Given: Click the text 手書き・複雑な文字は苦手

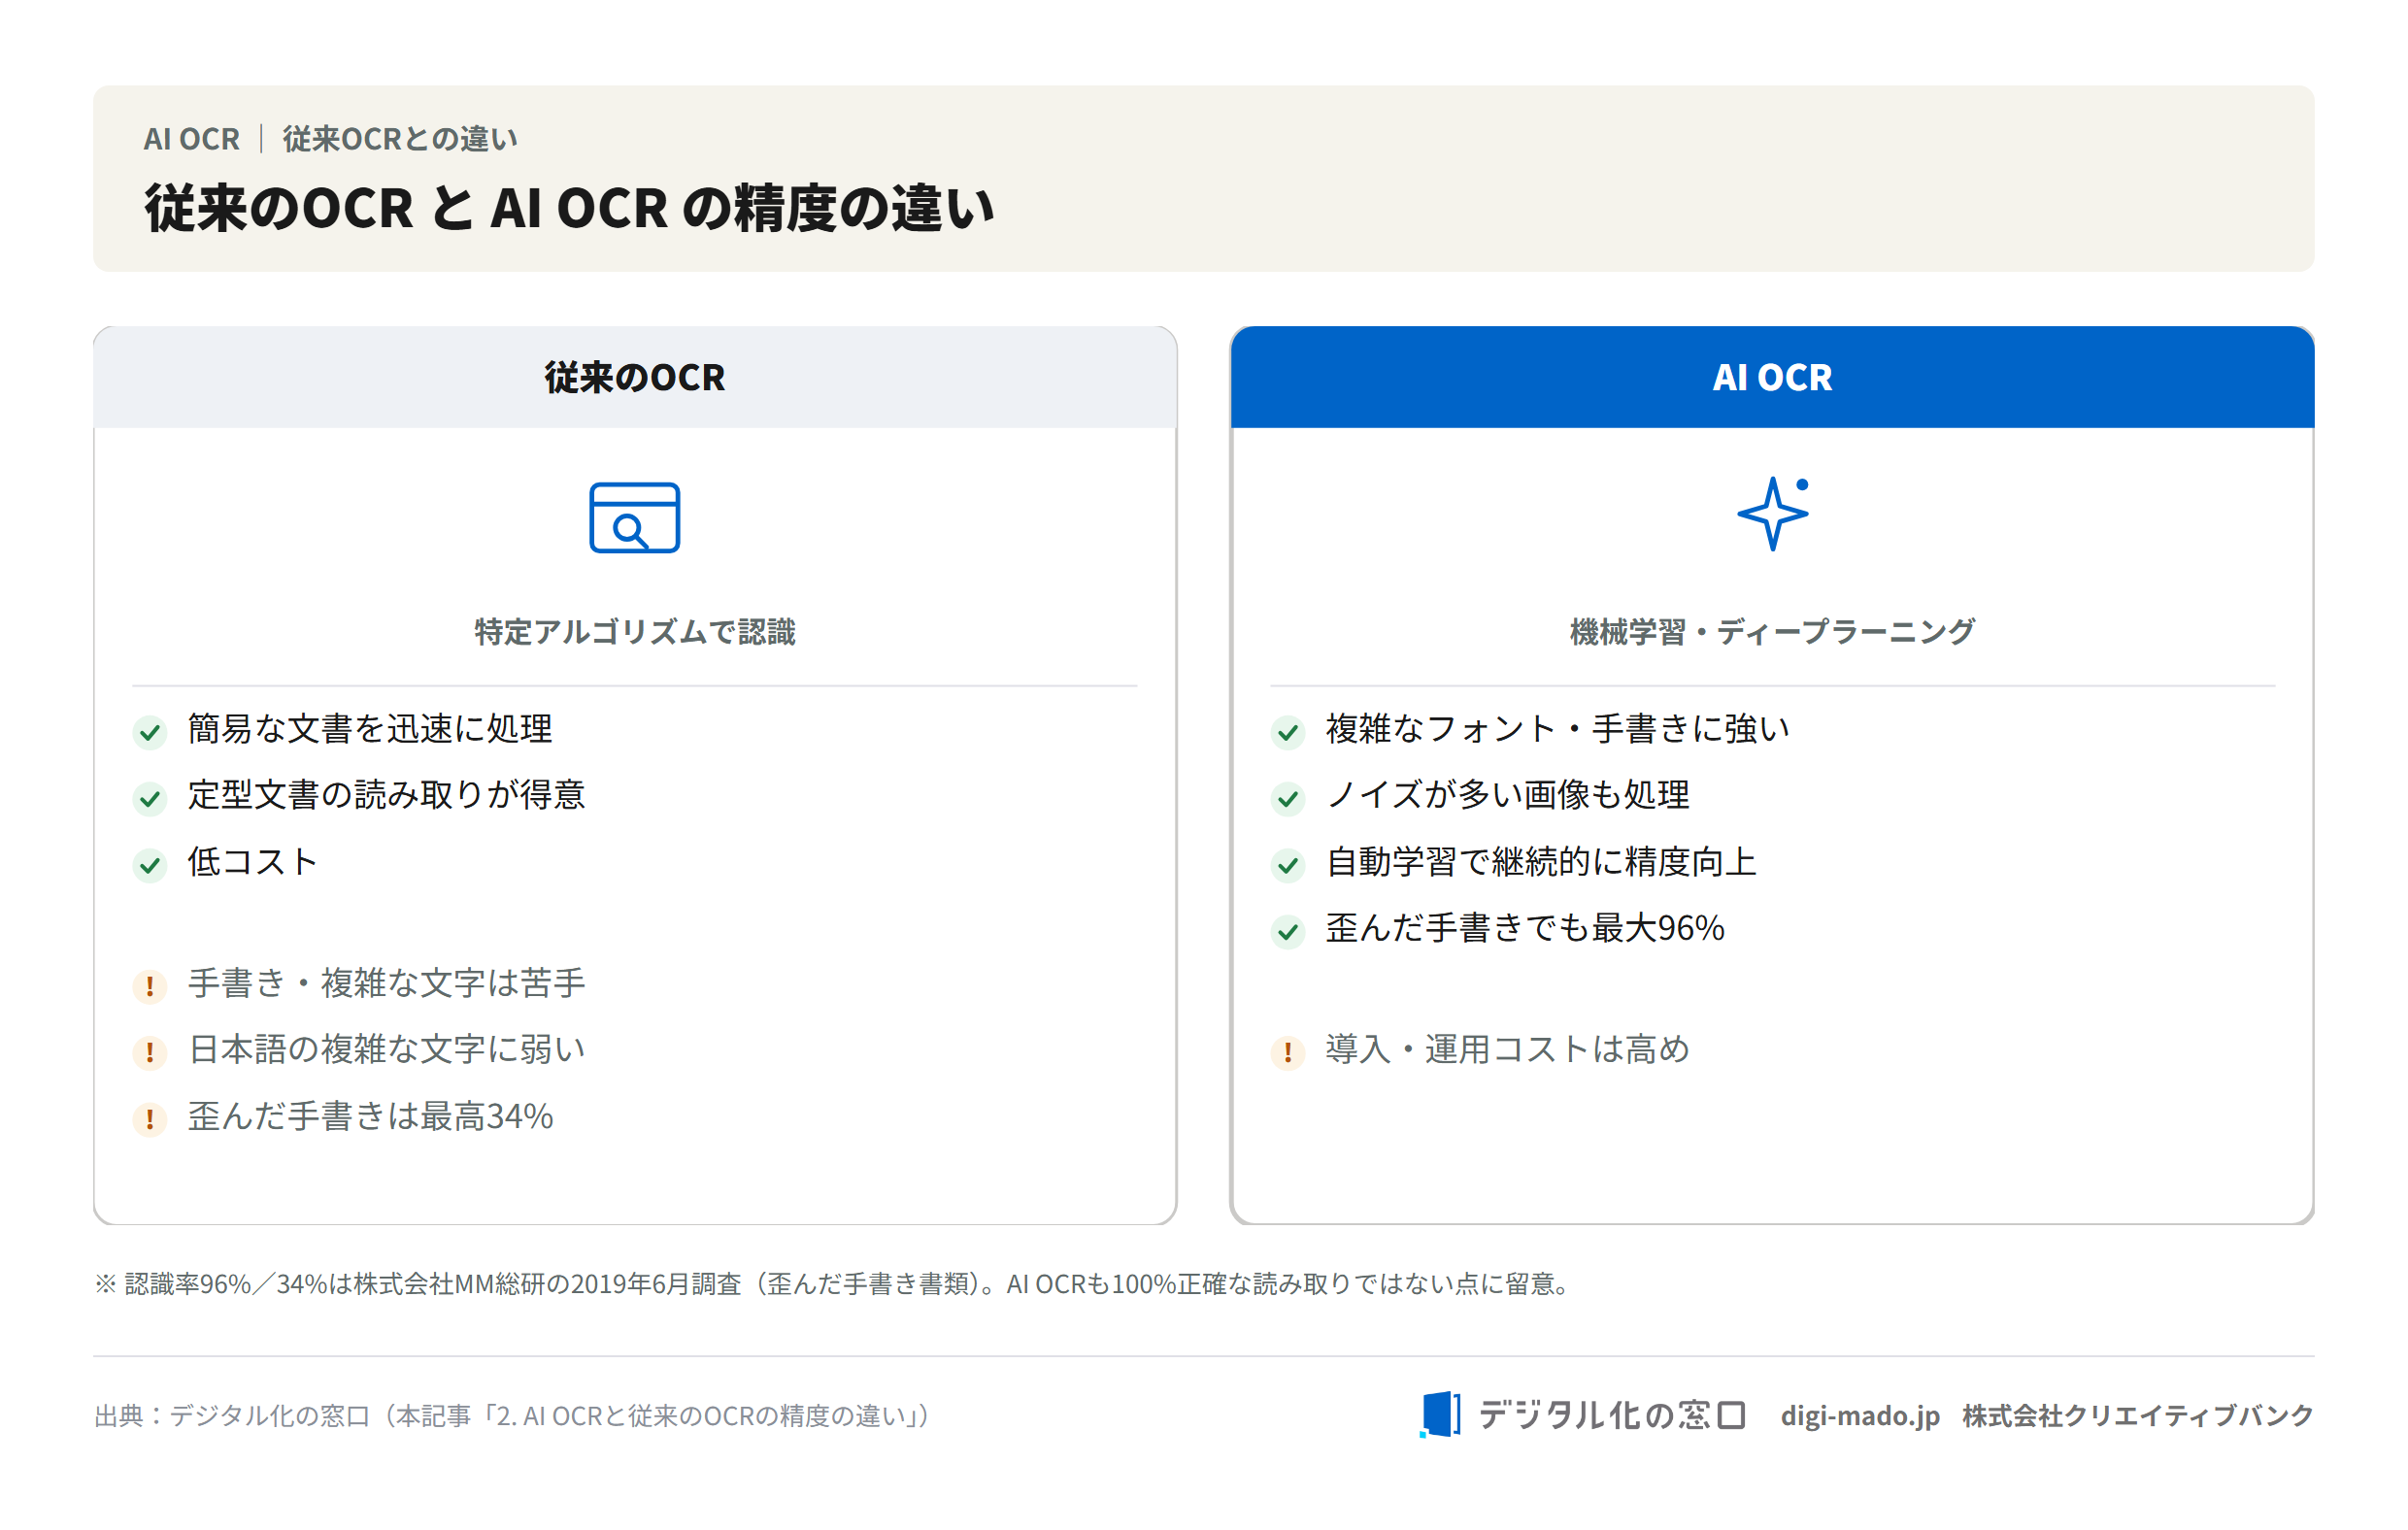Looking at the screenshot, I should pyautogui.click(x=387, y=982).
